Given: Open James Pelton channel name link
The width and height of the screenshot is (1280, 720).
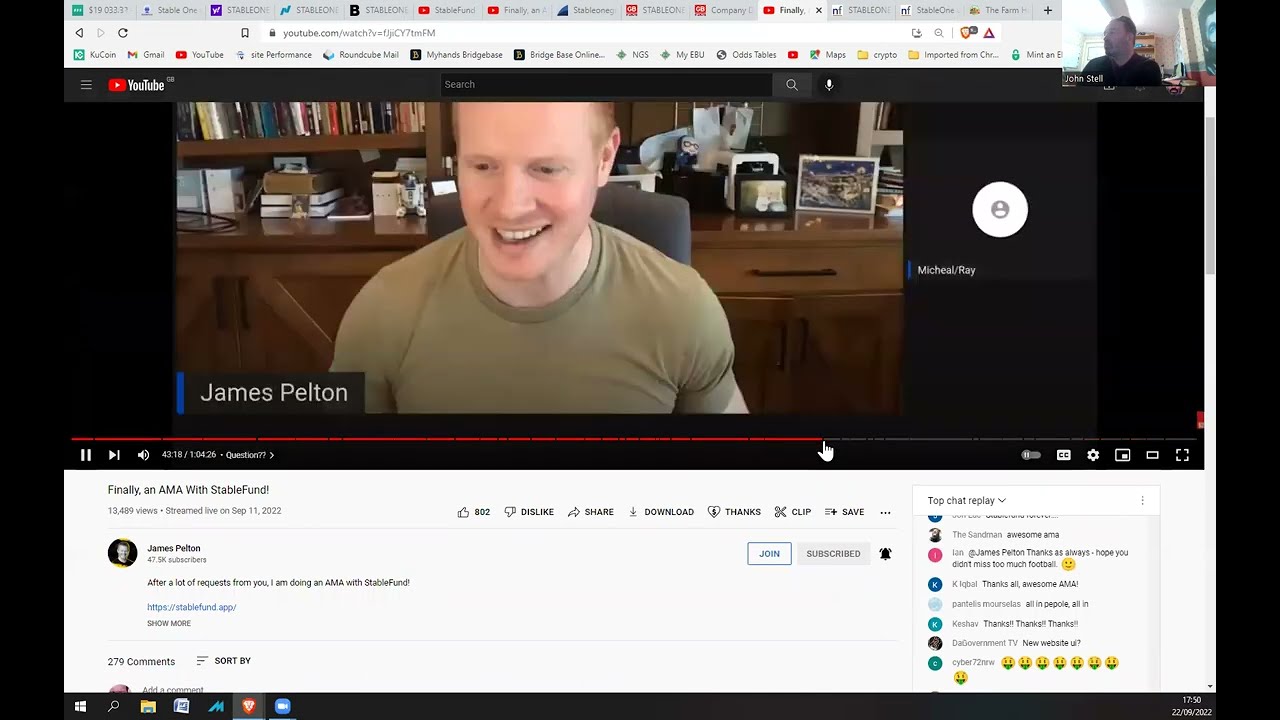Looking at the screenshot, I should point(174,548).
